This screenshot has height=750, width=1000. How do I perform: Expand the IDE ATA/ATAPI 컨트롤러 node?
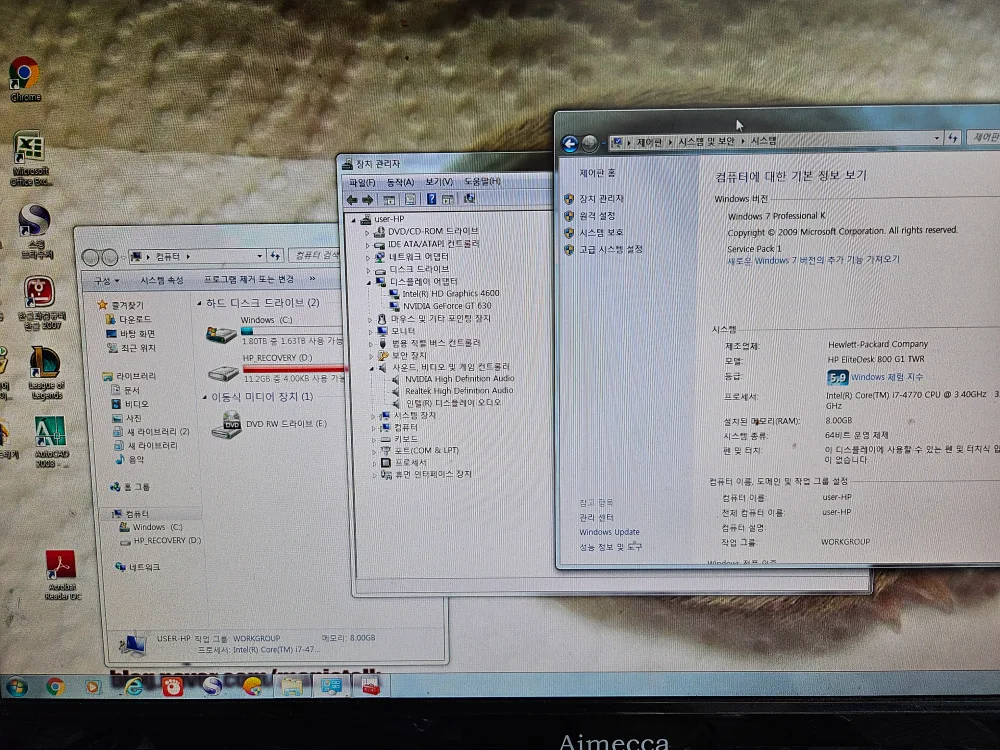tap(367, 245)
